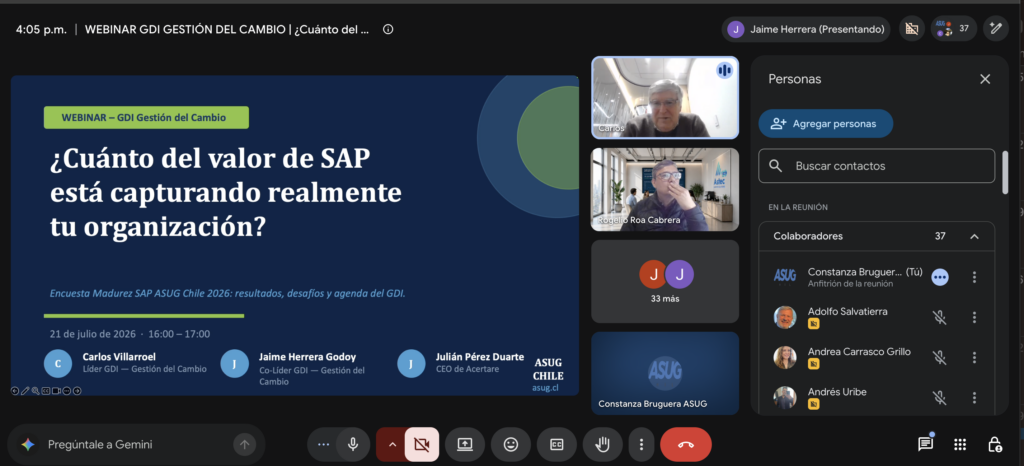Click Carlos tile audio indicator icon

click(724, 70)
